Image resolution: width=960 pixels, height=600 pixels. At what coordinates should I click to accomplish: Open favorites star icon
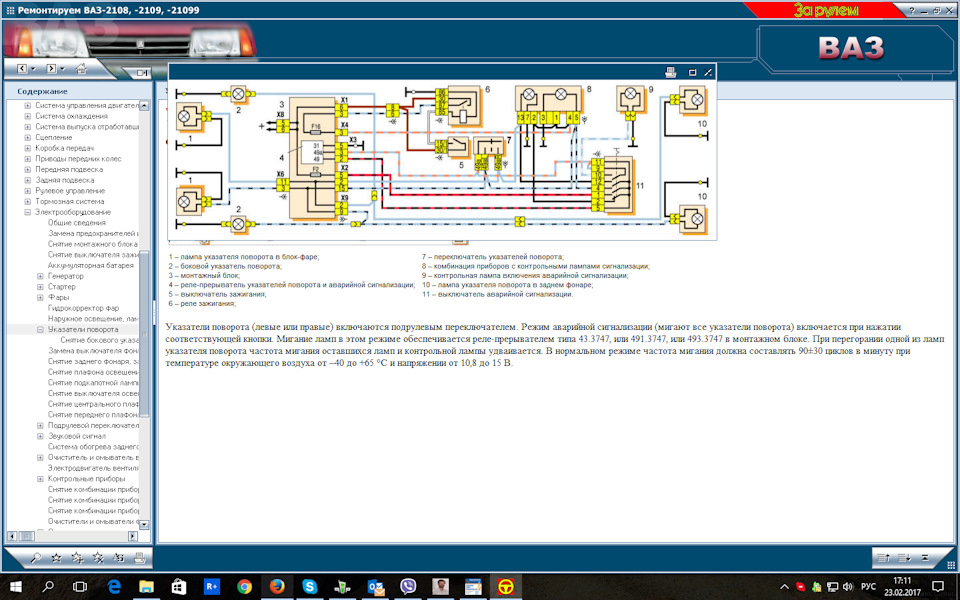[56, 558]
